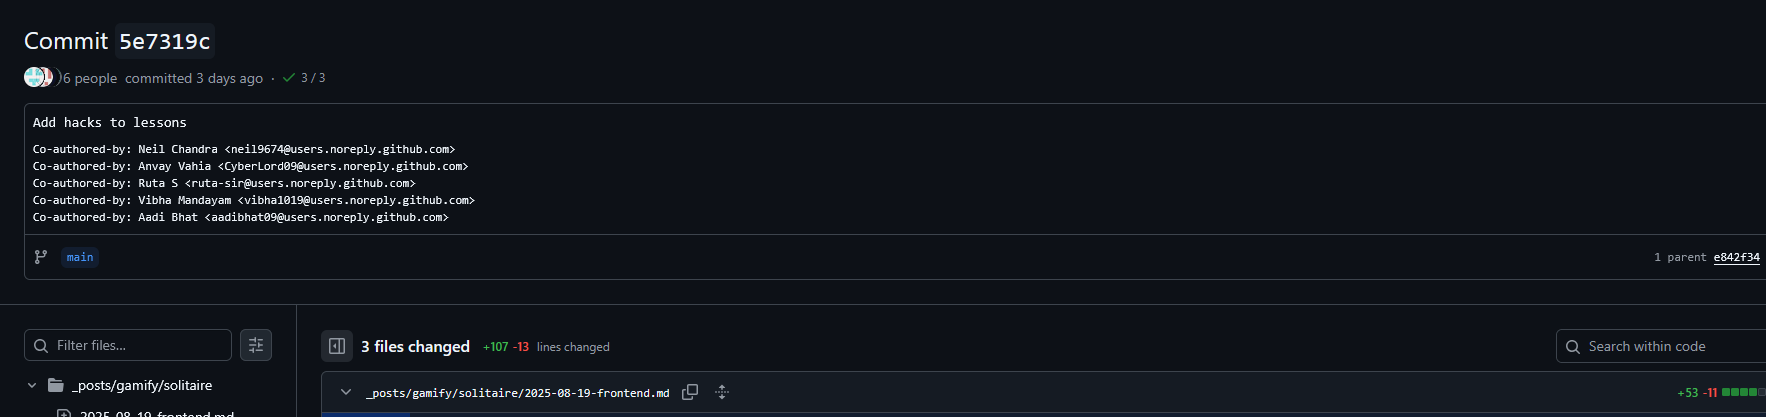Click the commit hash 5e7319c

[165, 41]
